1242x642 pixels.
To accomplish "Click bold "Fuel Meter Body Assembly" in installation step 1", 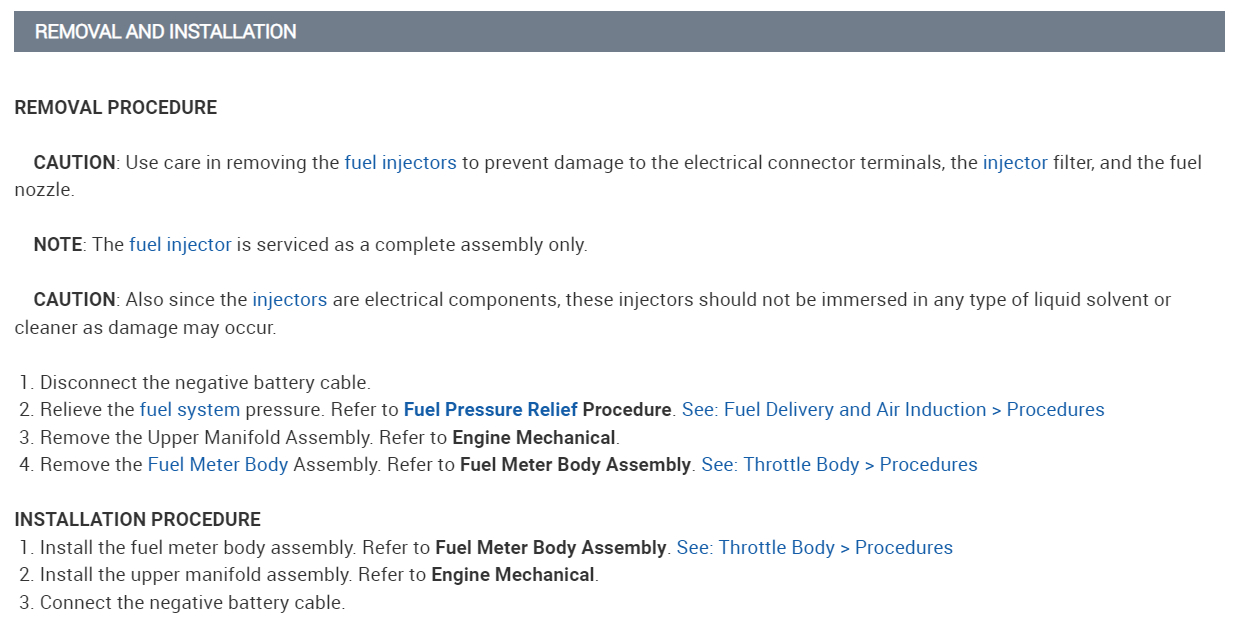I will (550, 548).
